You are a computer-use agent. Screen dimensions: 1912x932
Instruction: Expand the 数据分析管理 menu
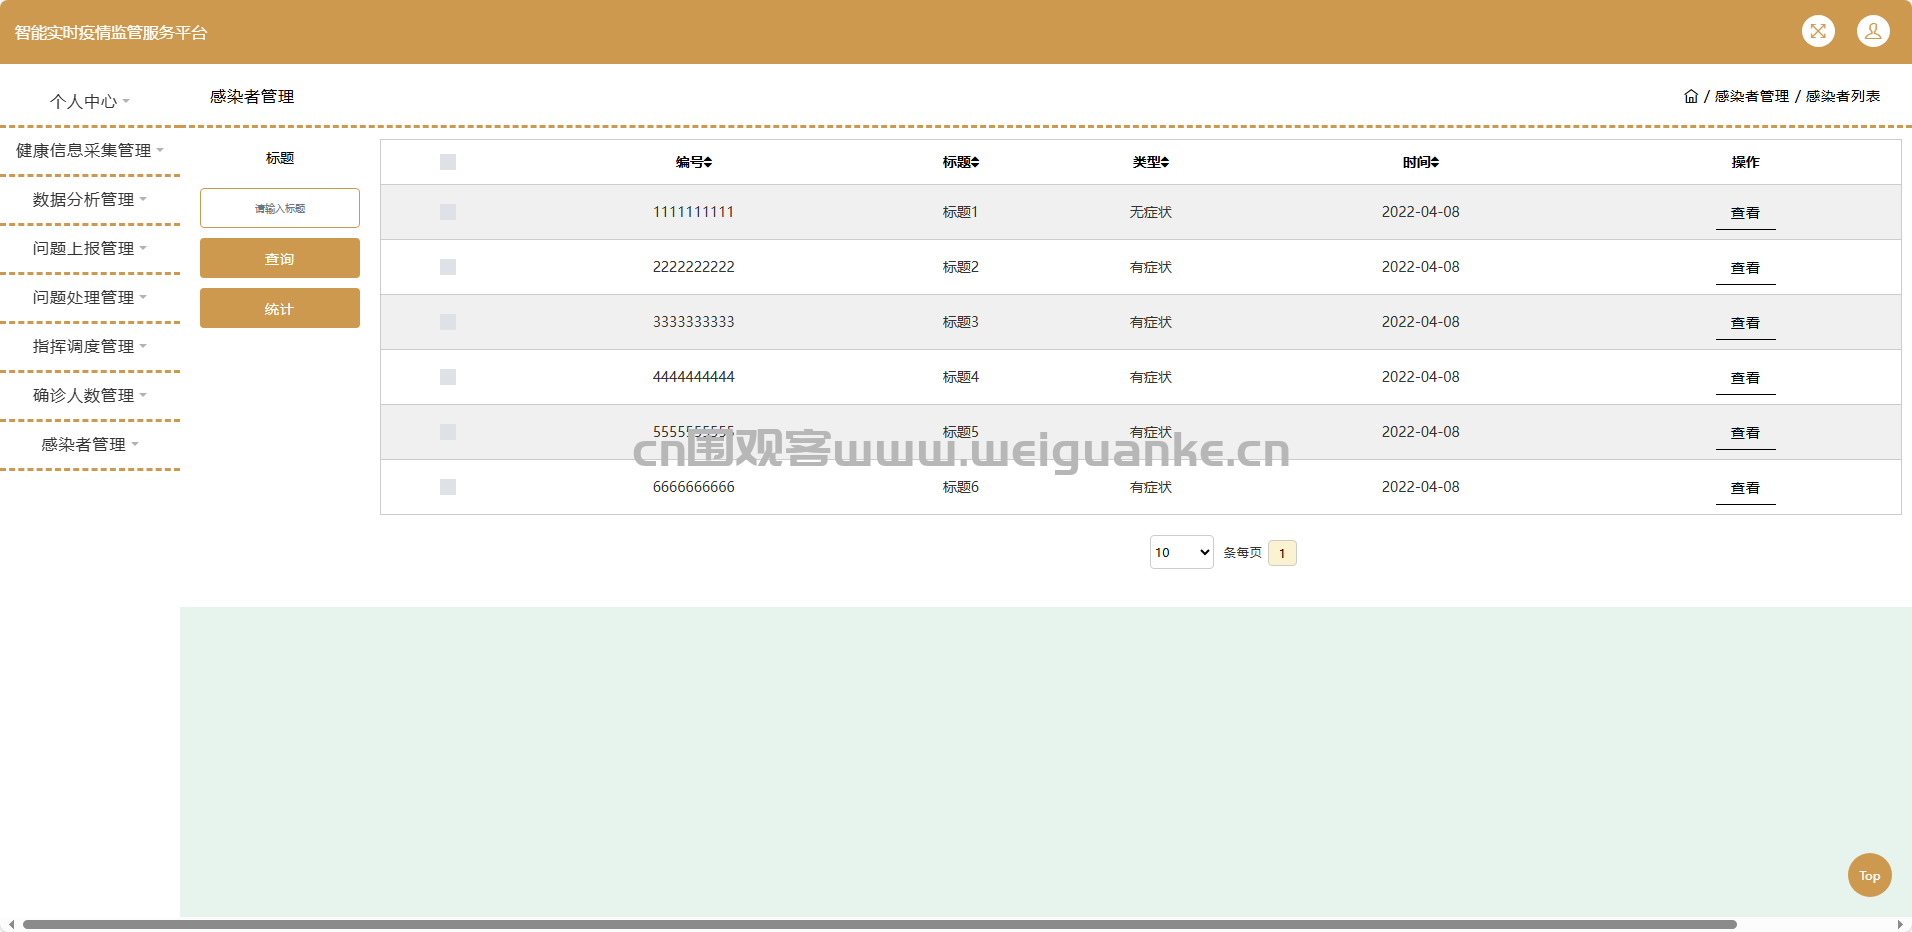tap(90, 199)
